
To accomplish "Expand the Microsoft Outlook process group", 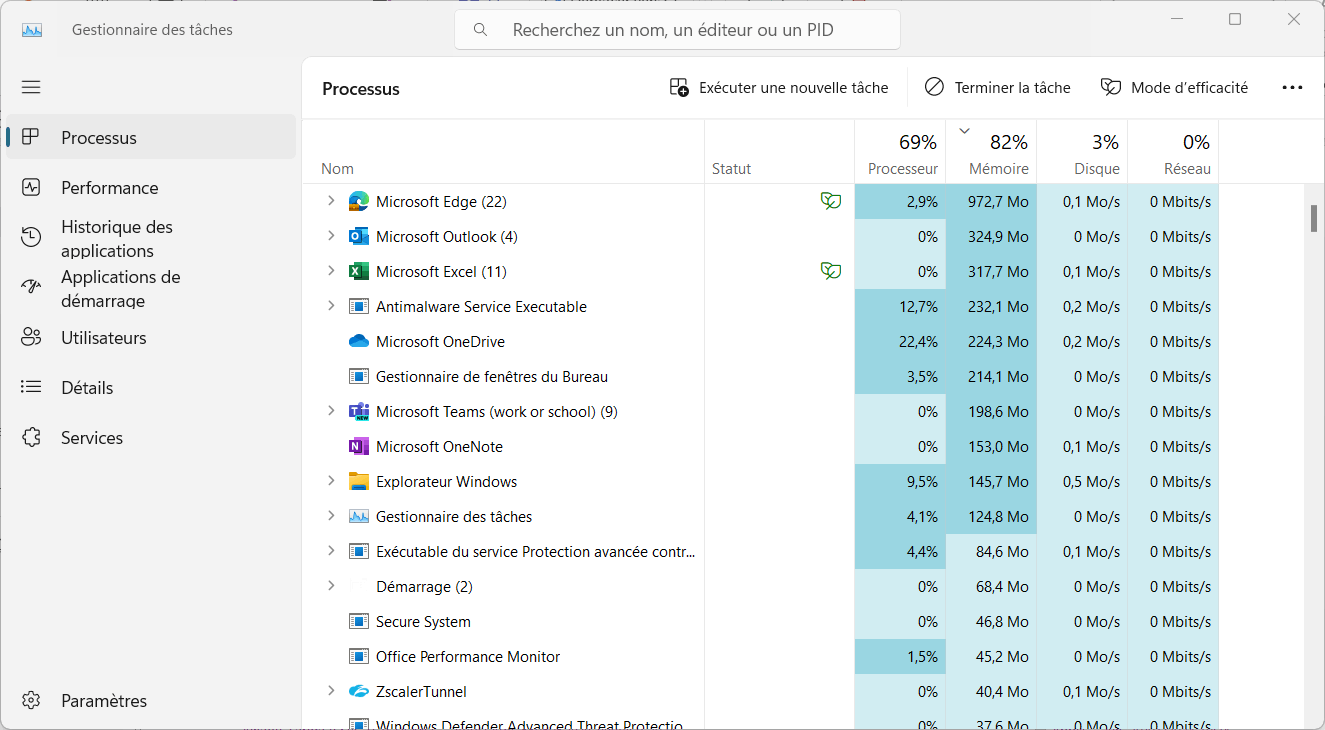I will (331, 236).
